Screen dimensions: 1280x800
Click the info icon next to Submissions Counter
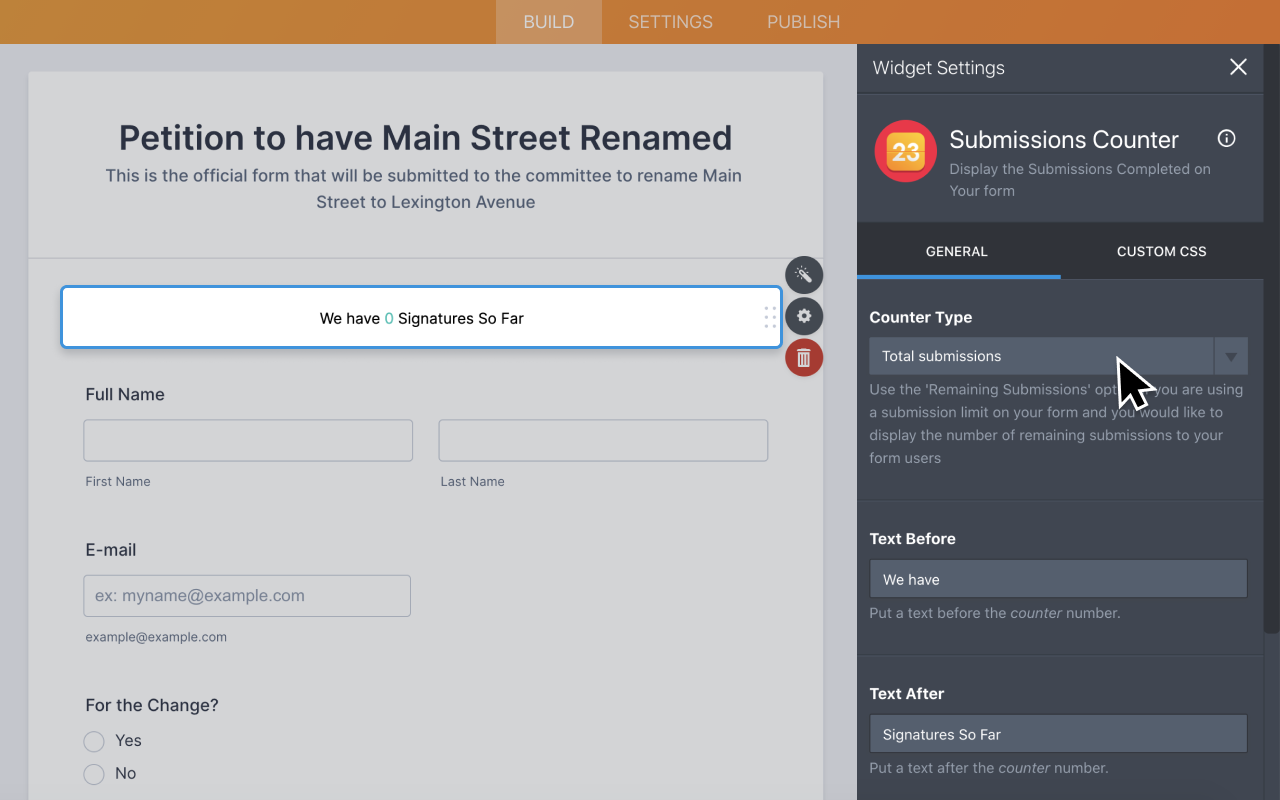[1226, 138]
